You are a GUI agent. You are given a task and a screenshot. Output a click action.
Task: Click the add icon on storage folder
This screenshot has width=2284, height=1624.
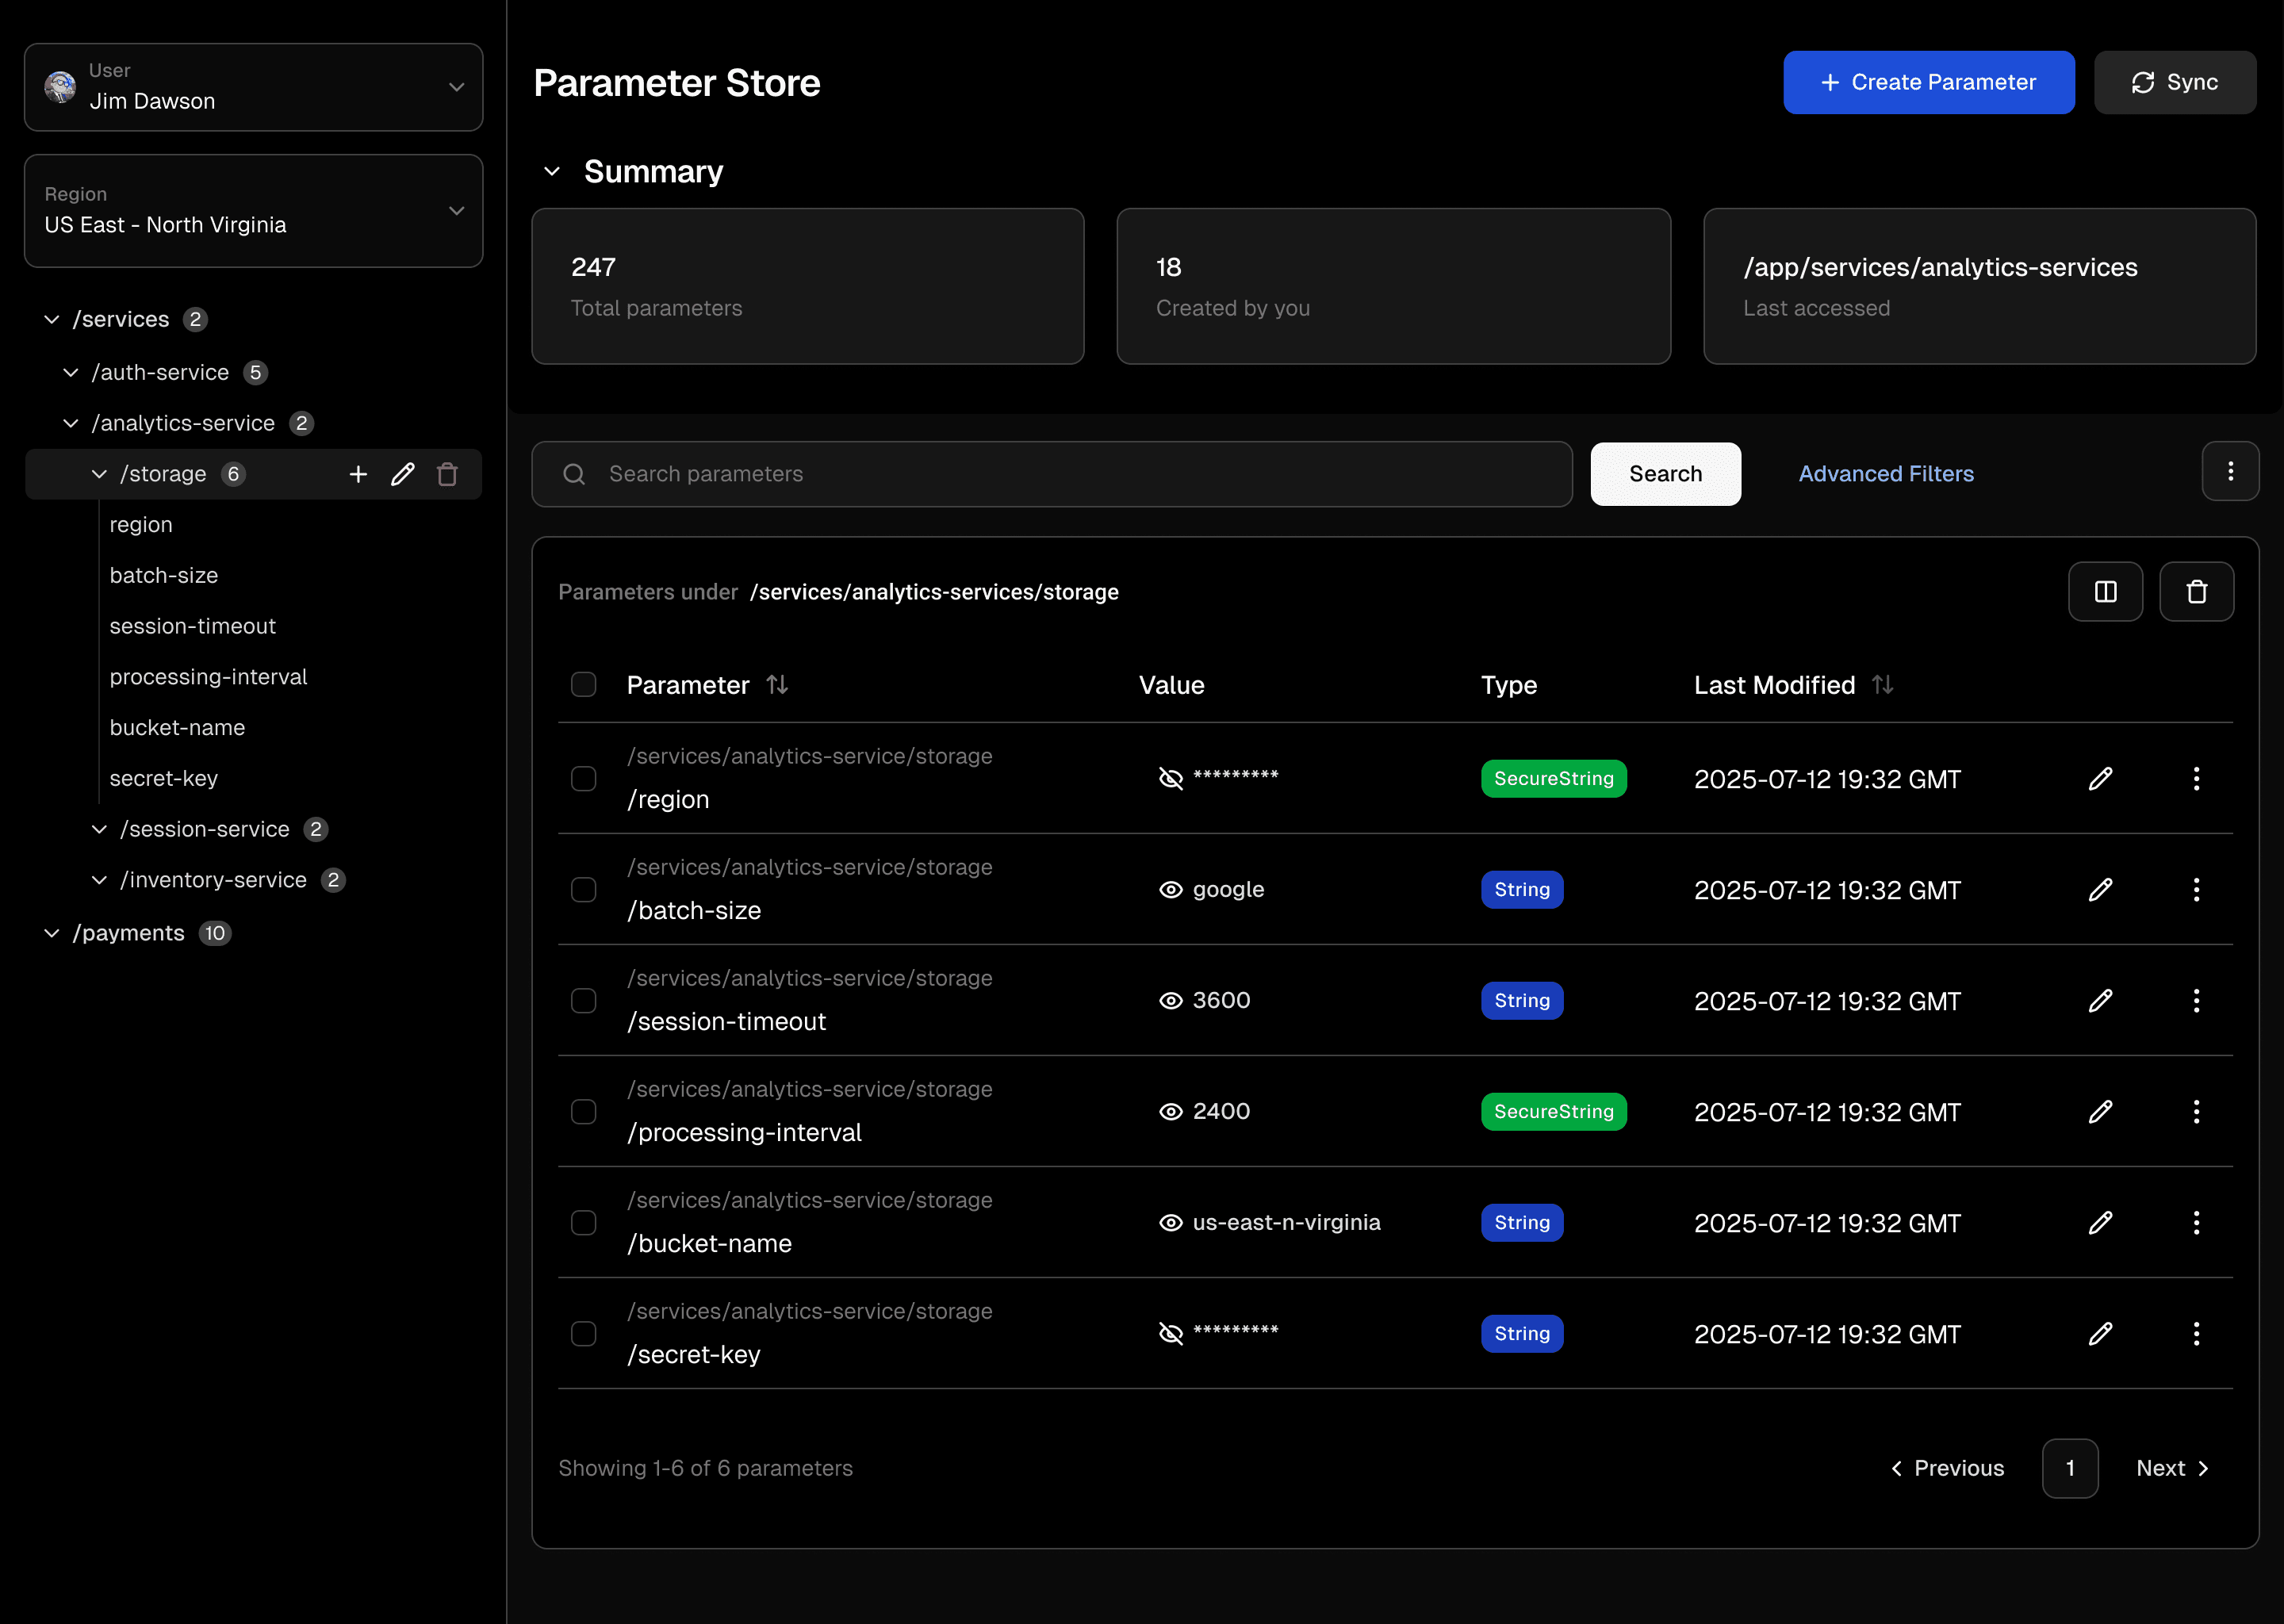(358, 474)
